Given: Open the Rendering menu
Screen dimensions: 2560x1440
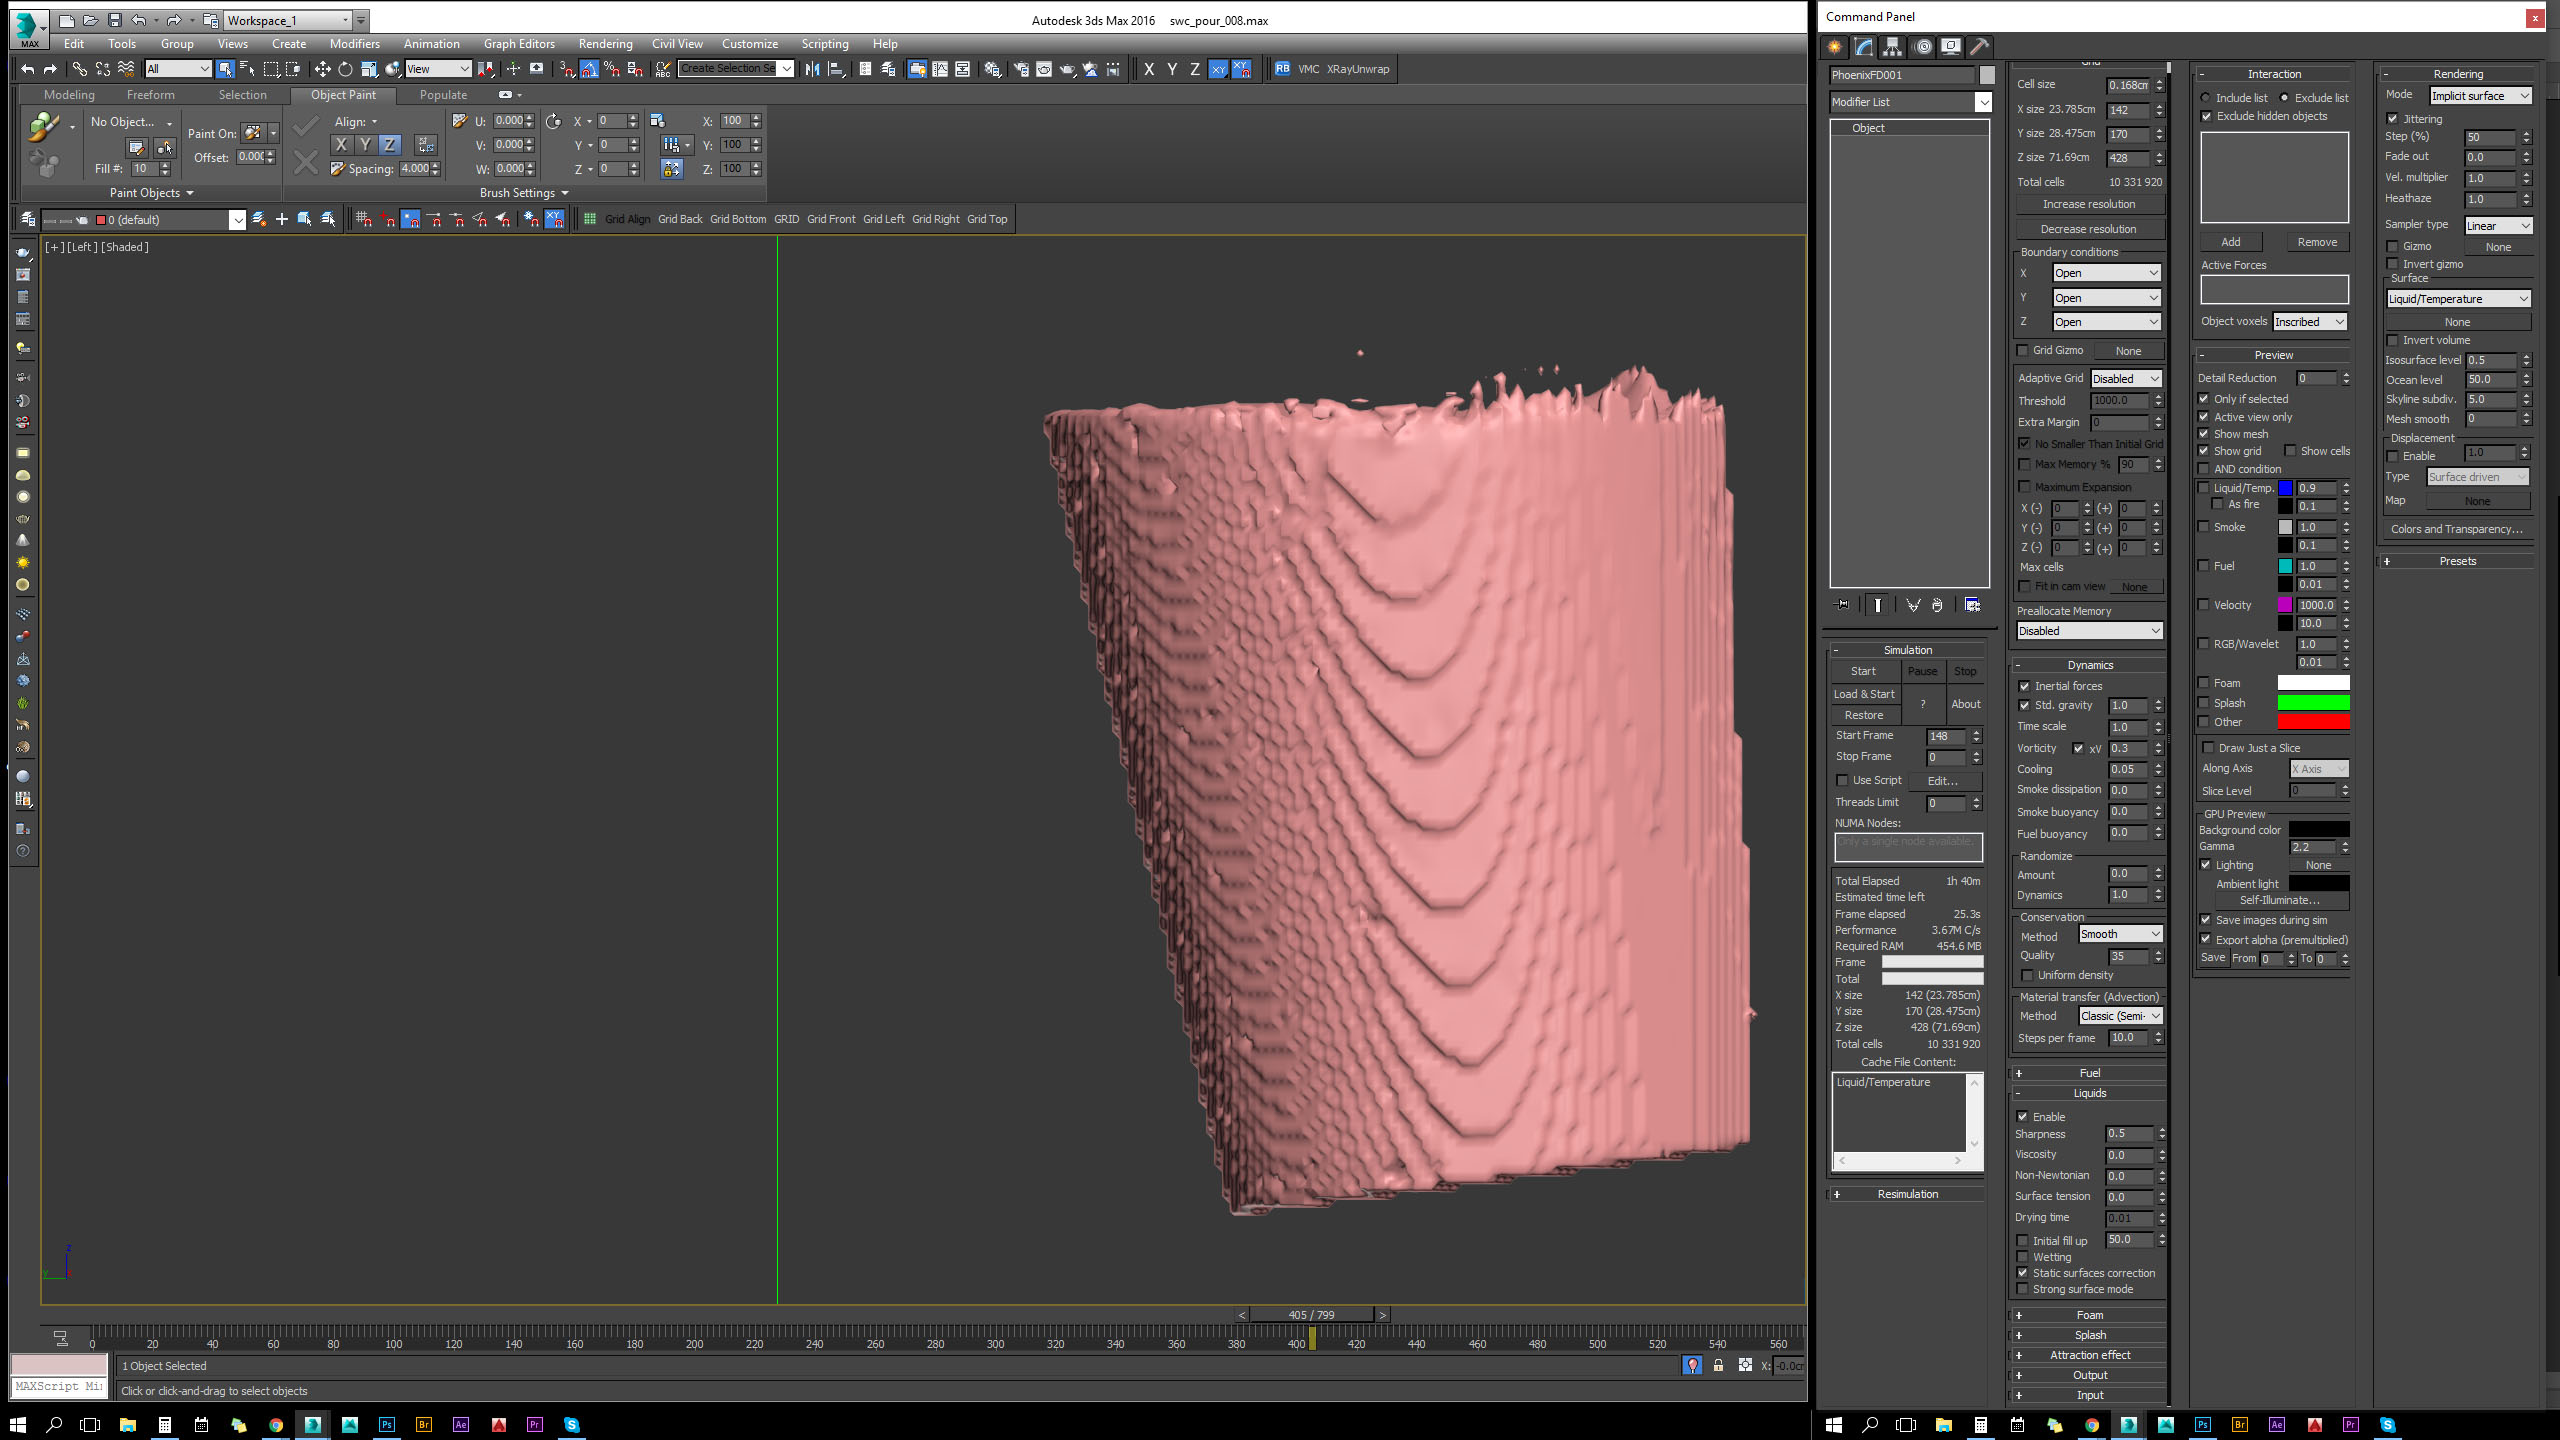Looking at the screenshot, I should click(x=605, y=44).
